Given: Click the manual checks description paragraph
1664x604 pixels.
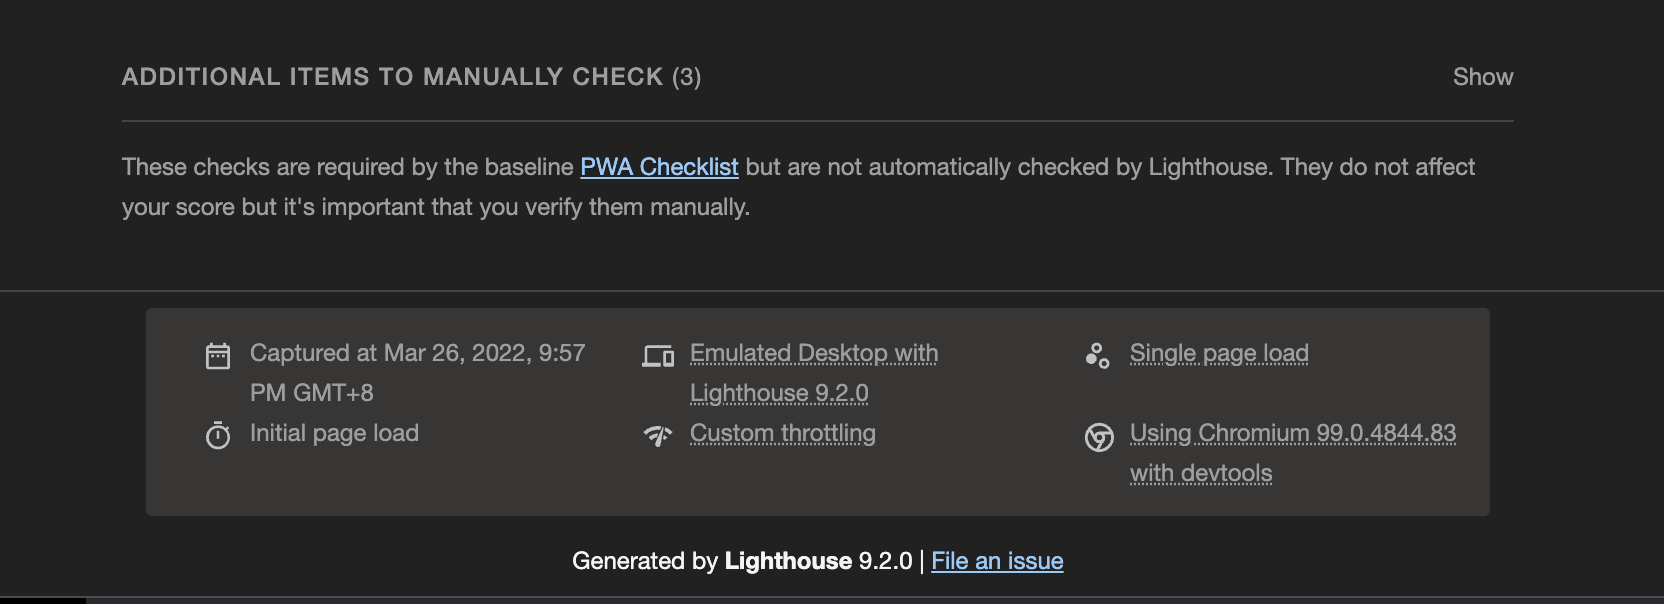Looking at the screenshot, I should [798, 187].
